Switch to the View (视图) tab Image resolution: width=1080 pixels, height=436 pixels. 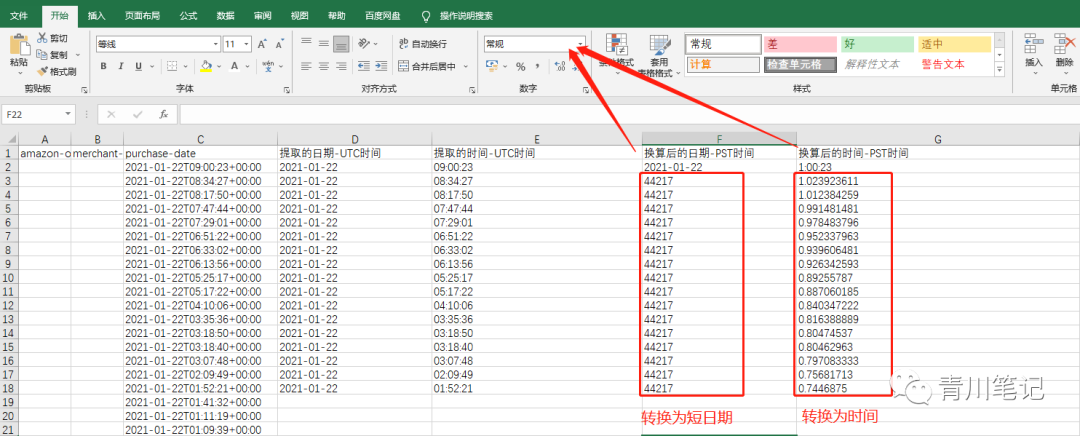(x=300, y=15)
